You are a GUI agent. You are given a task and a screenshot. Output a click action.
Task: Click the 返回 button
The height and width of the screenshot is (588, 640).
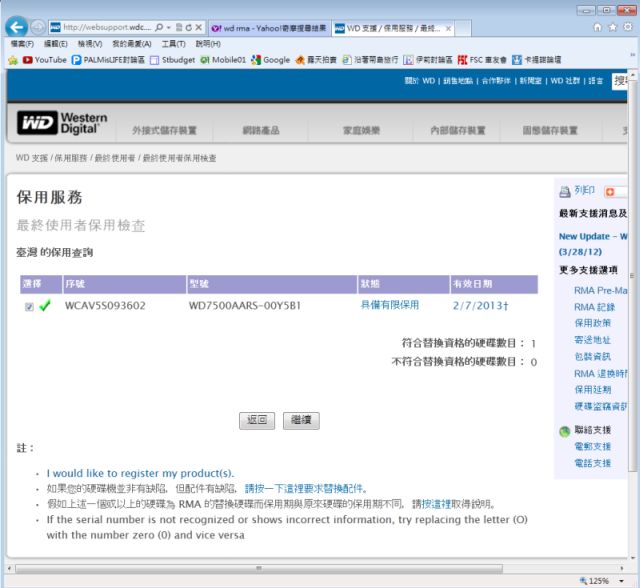click(257, 420)
